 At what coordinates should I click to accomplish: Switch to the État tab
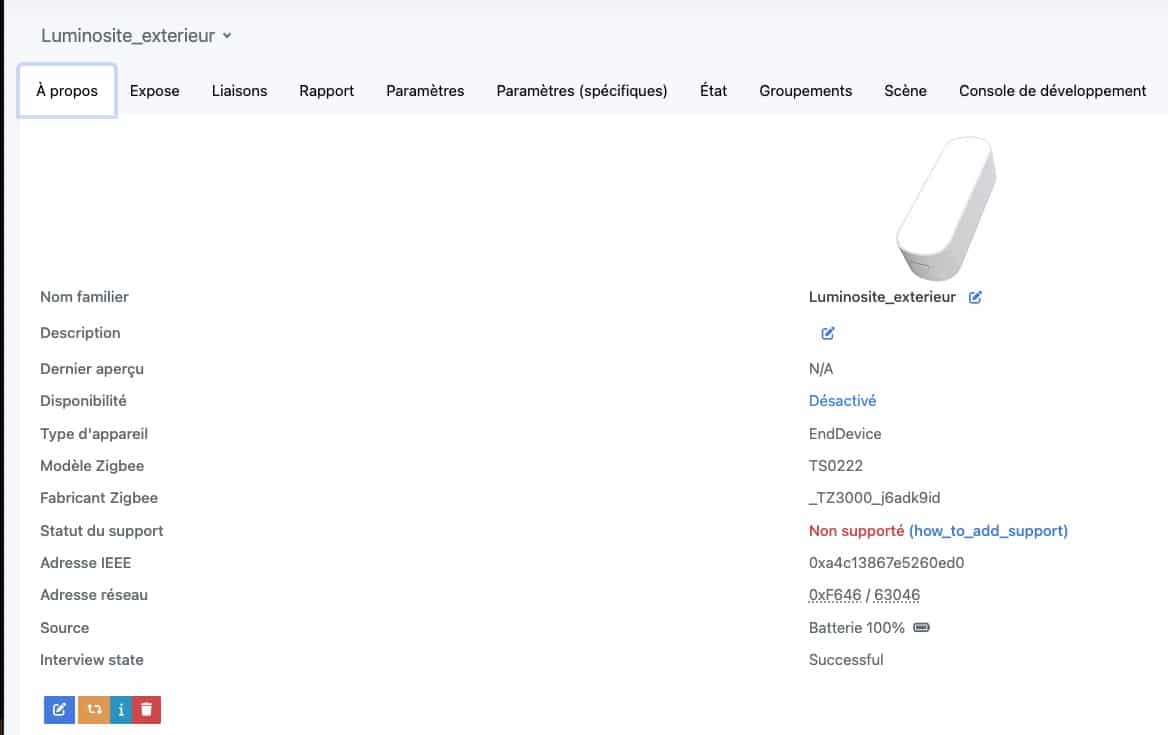(713, 91)
